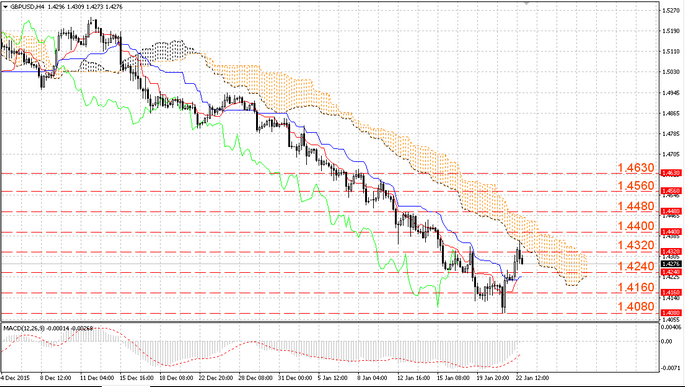Click the 0.00406 MACD axis value
Screen dimensions: 685x387
pyautogui.click(x=671, y=326)
